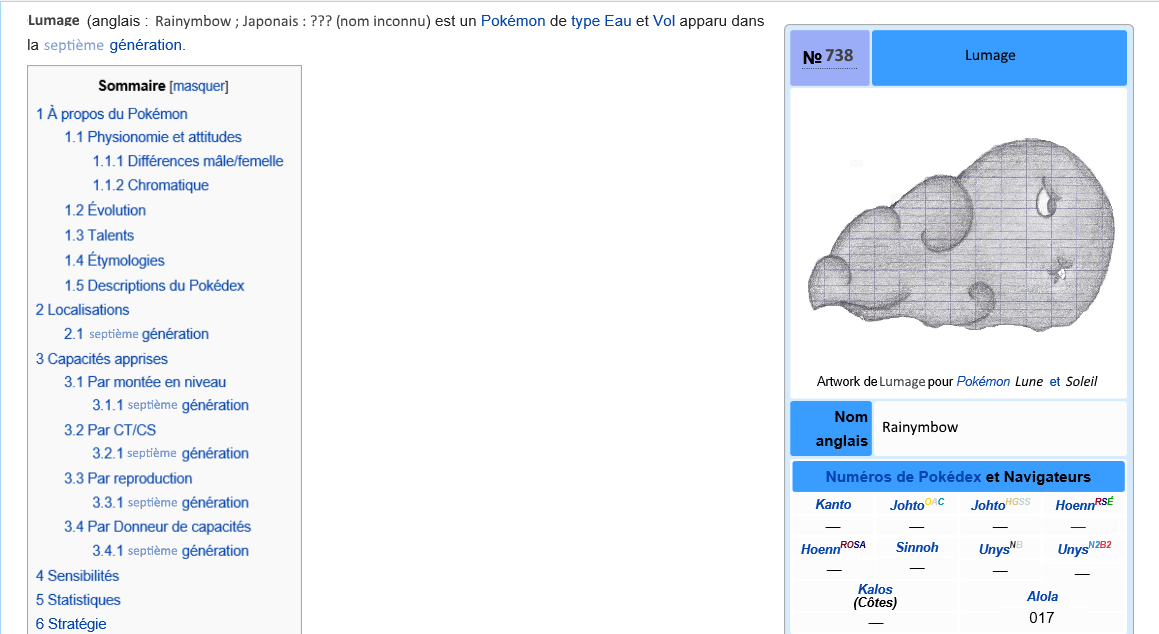
Task: Open section 1 À propos du Pokémon
Action: coord(112,114)
